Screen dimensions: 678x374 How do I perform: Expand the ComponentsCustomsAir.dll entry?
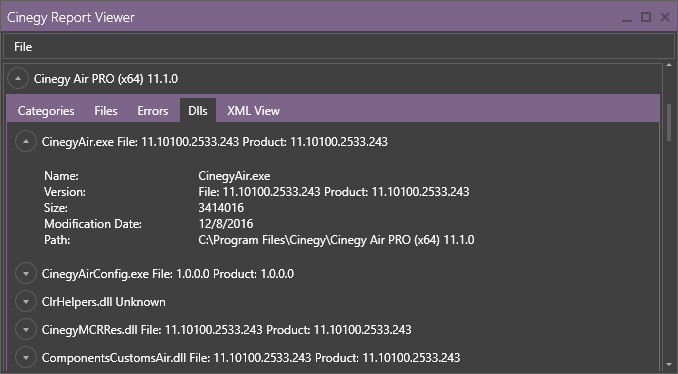(26, 358)
